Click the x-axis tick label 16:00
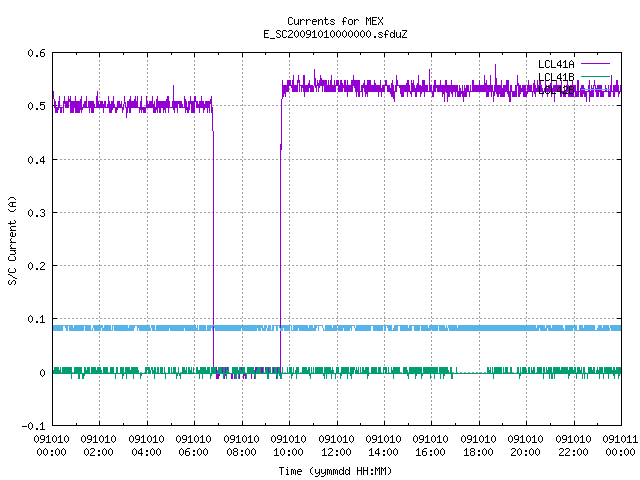640x480 pixels. click(x=430, y=452)
